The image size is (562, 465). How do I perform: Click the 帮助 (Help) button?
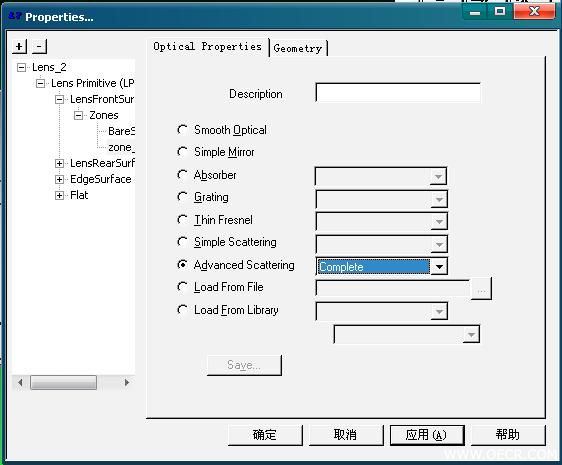[508, 435]
